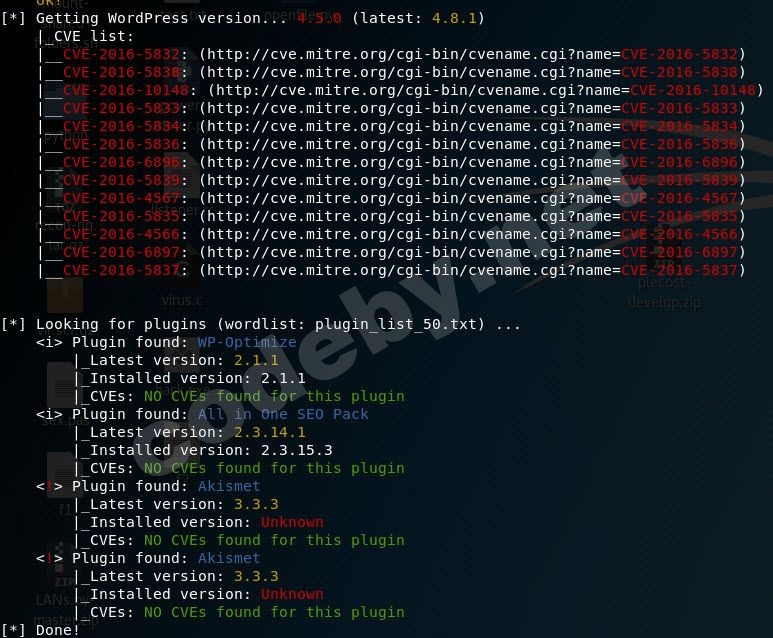Select the WP-Optimize plugin name
Image resolution: width=773 pixels, height=638 pixels.
pos(247,342)
